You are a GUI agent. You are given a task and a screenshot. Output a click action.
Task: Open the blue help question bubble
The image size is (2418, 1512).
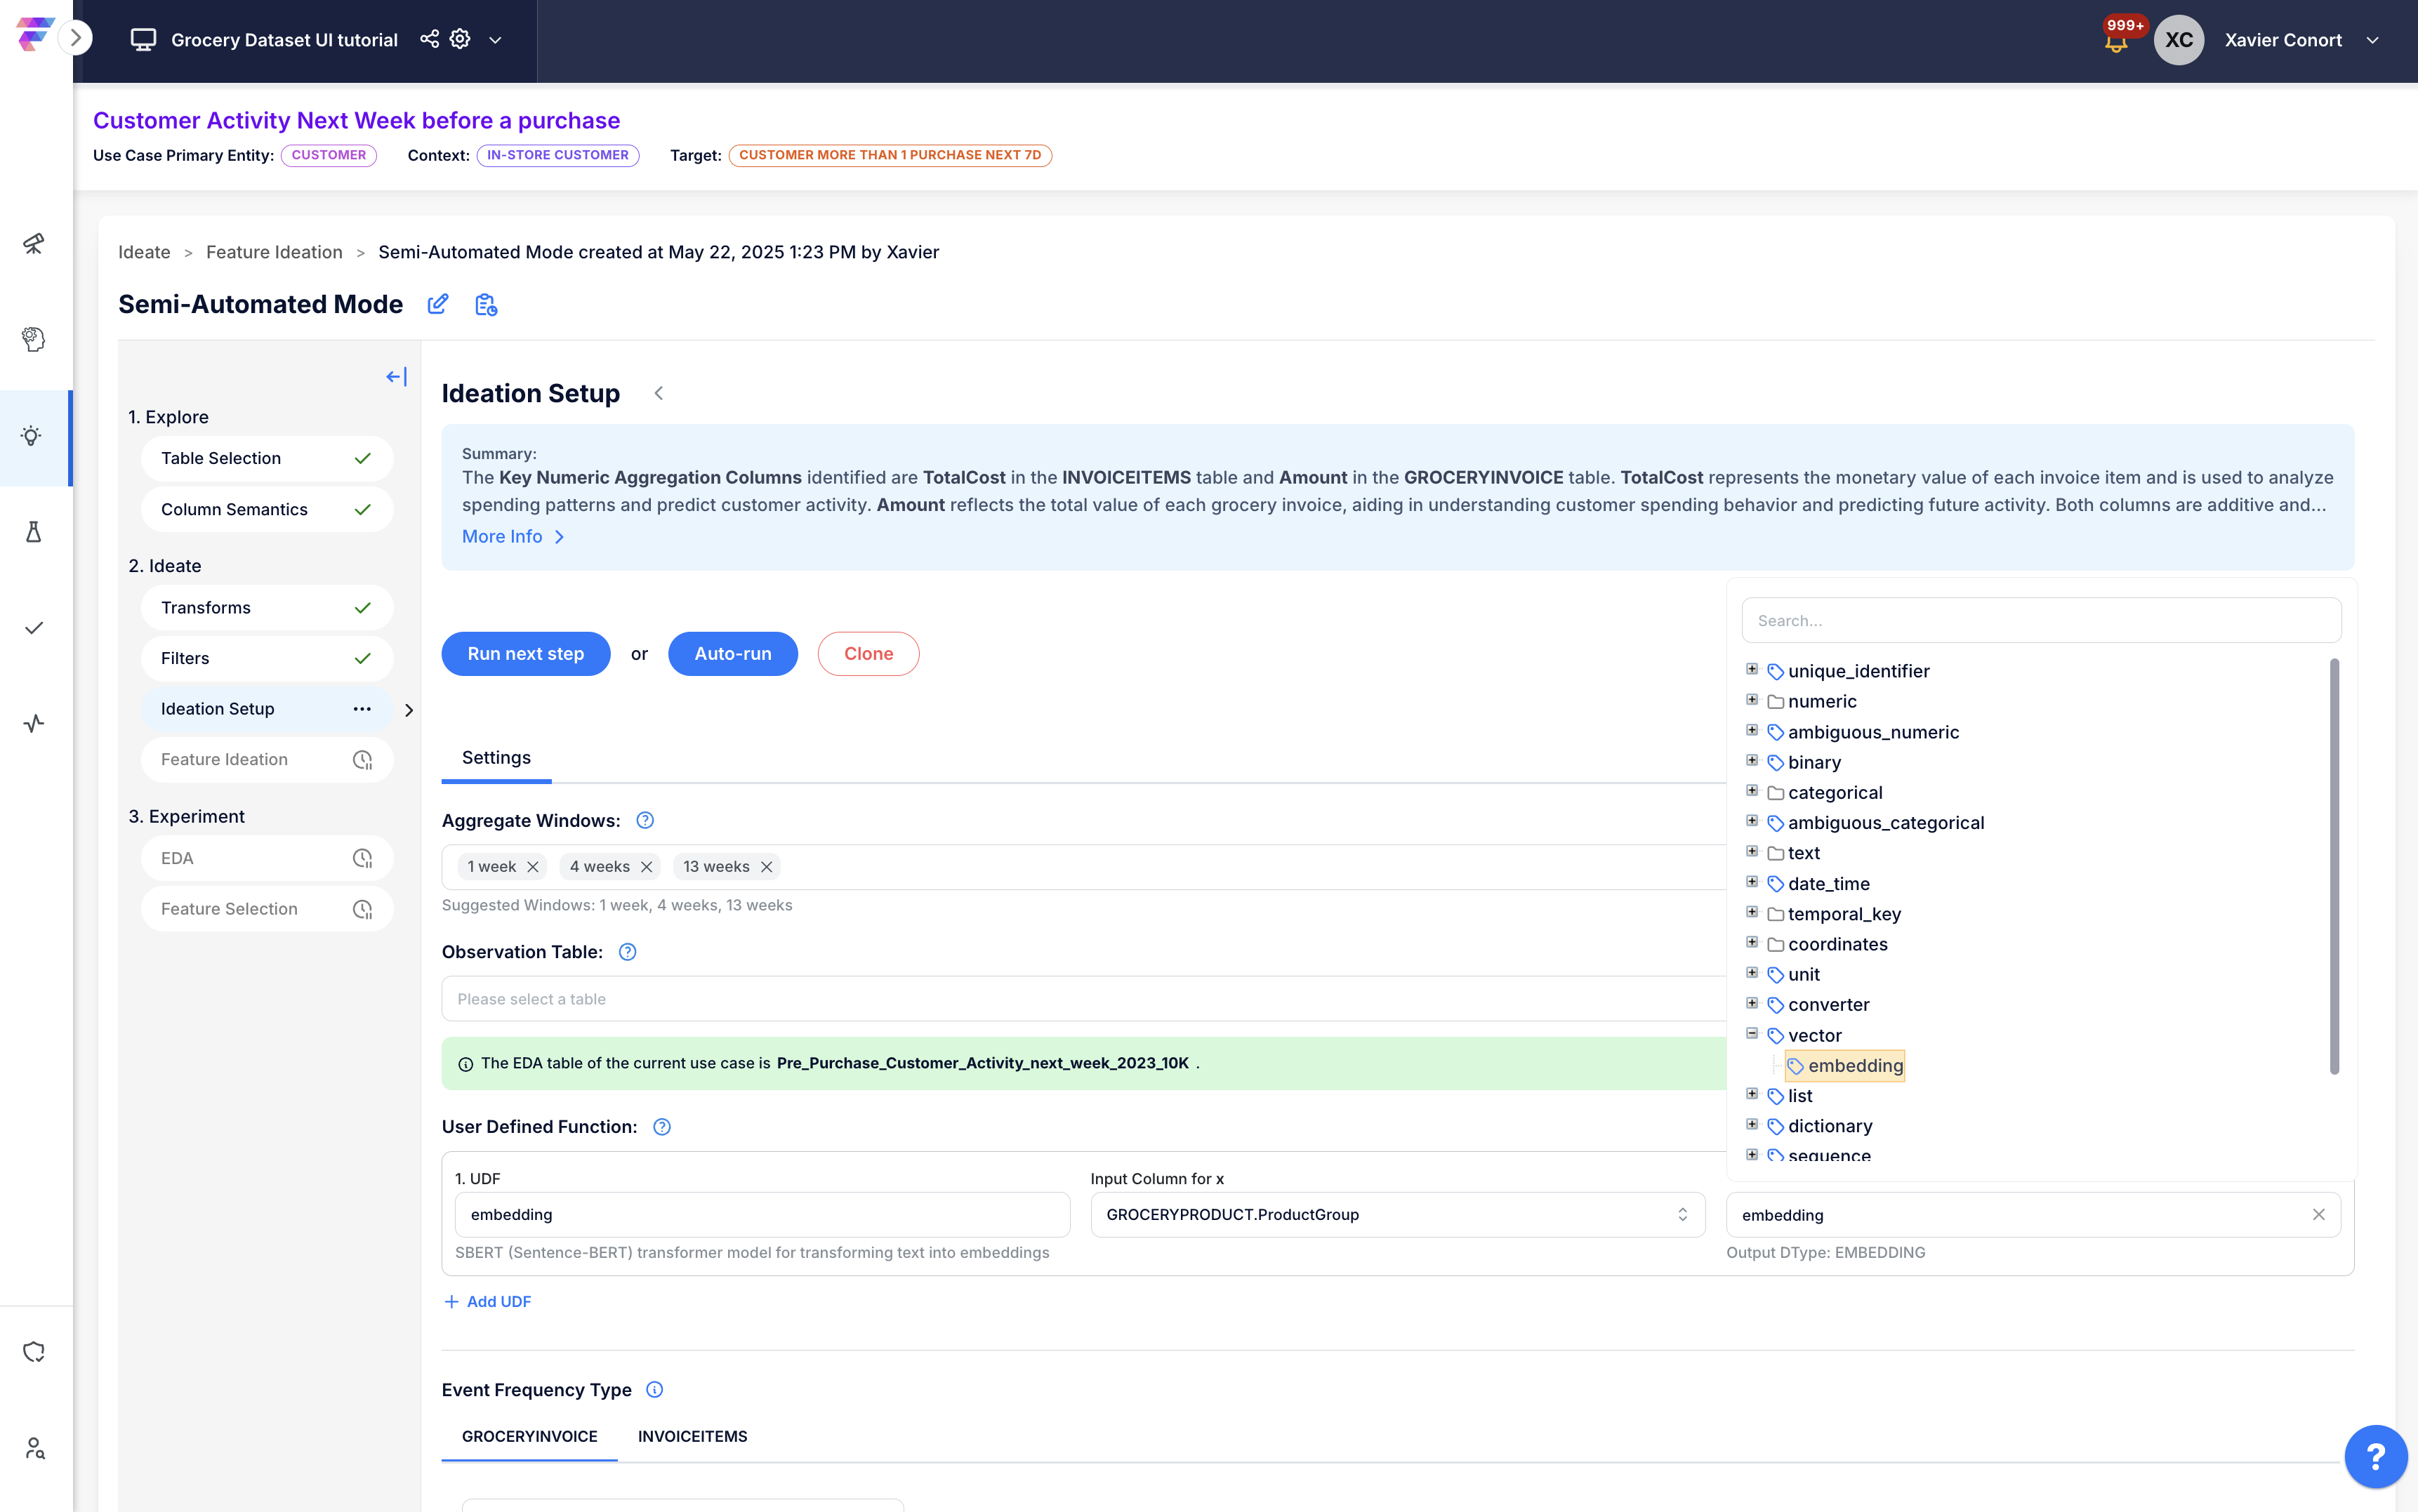(x=2375, y=1456)
